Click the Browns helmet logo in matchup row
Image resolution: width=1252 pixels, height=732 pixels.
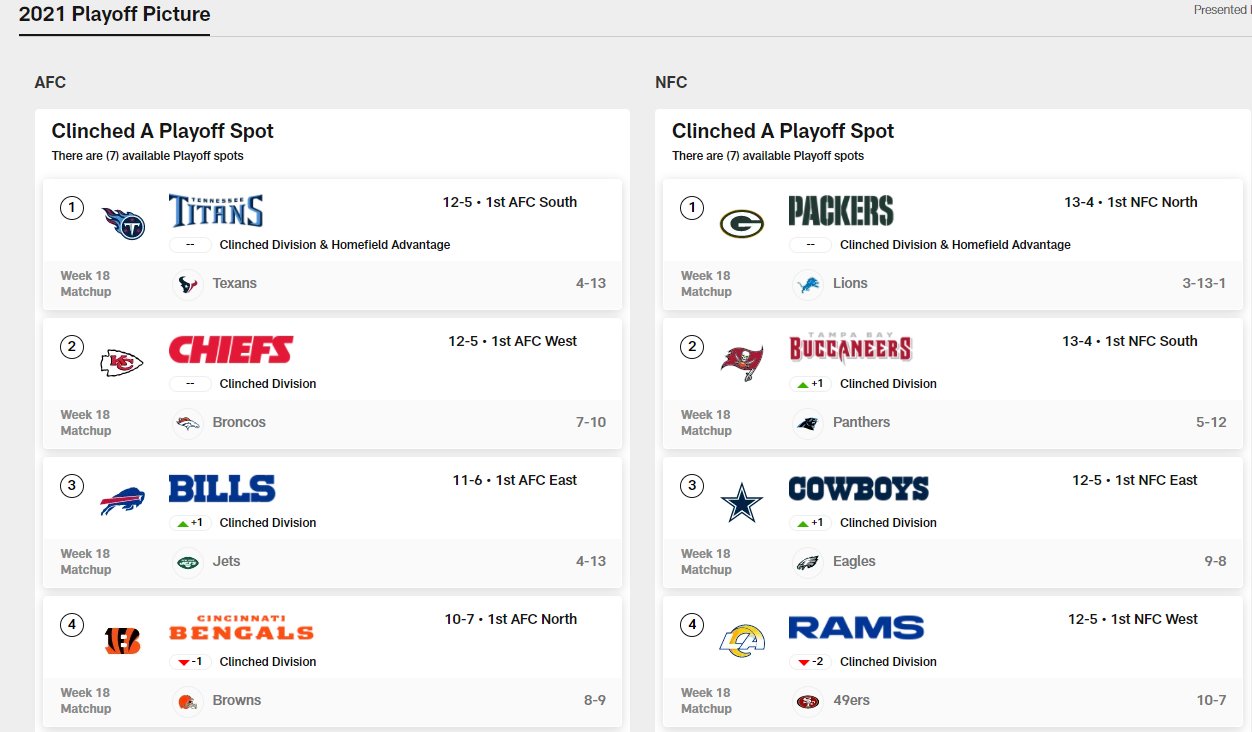tap(187, 701)
